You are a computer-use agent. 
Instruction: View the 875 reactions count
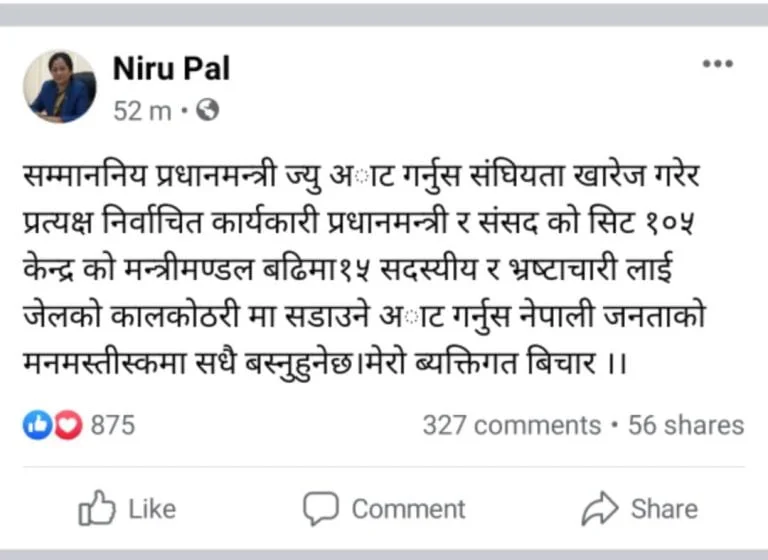click(x=112, y=425)
